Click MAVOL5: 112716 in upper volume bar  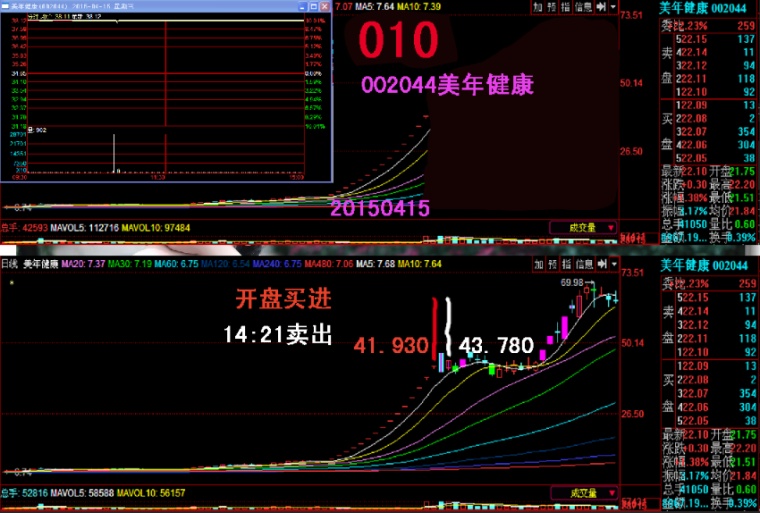85,227
